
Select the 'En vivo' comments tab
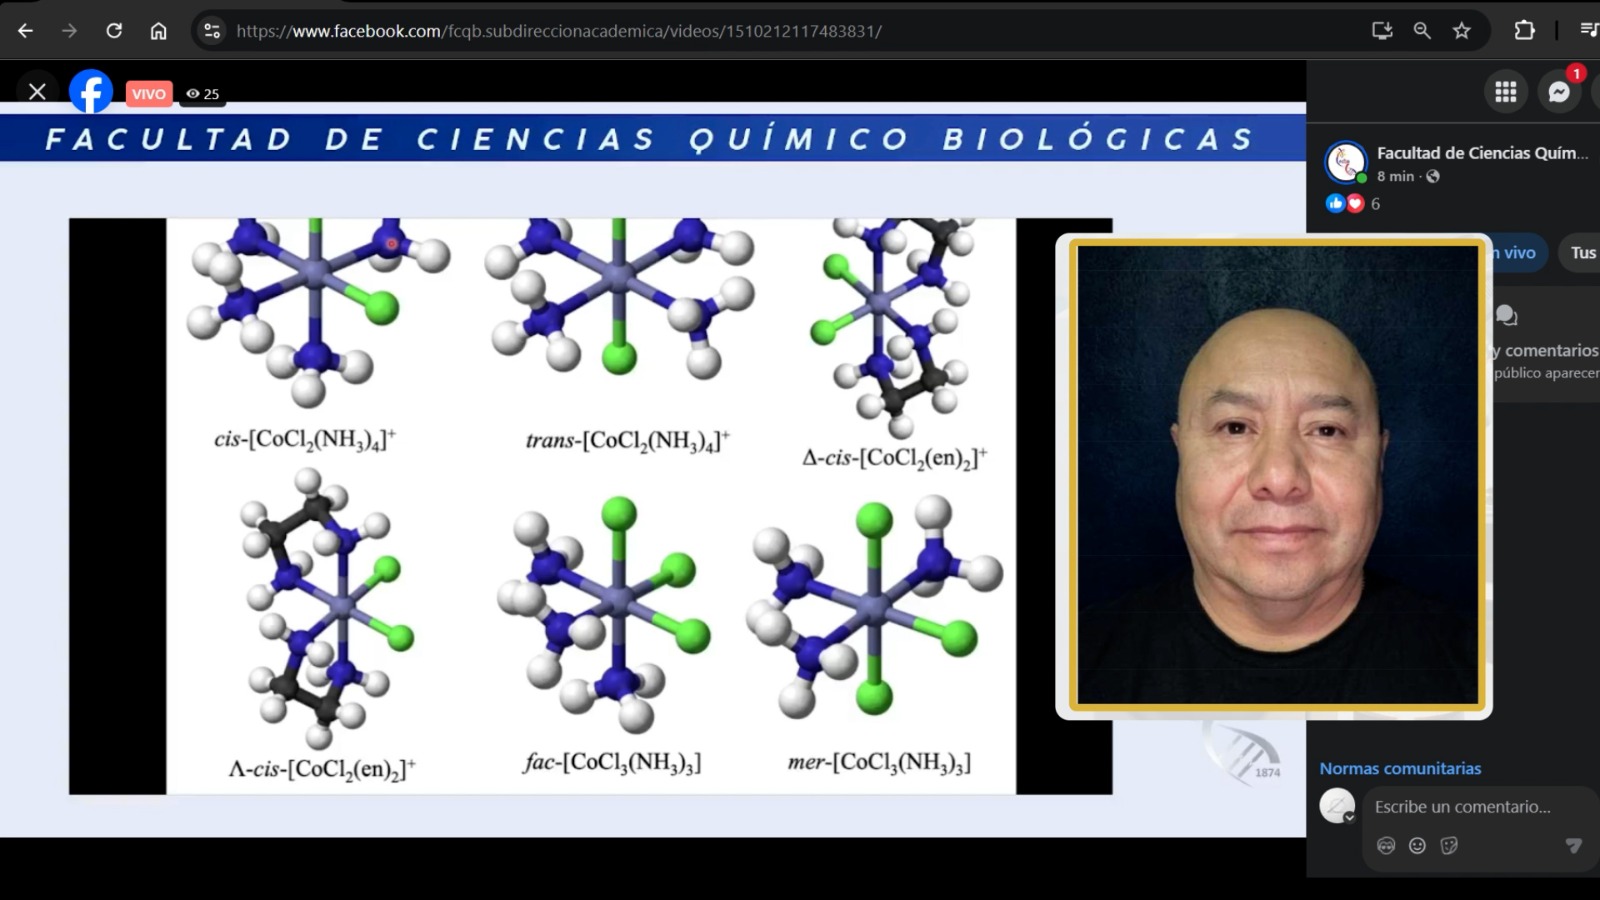[1518, 253]
